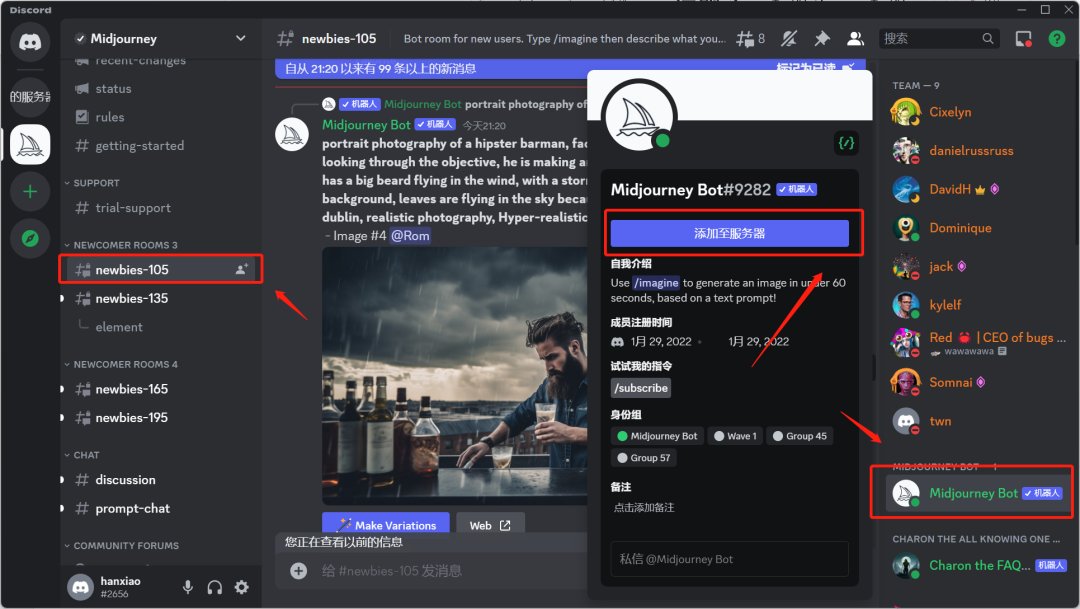The image size is (1080, 609).
Task: Open the threads icon showing 8
Action: [x=750, y=39]
